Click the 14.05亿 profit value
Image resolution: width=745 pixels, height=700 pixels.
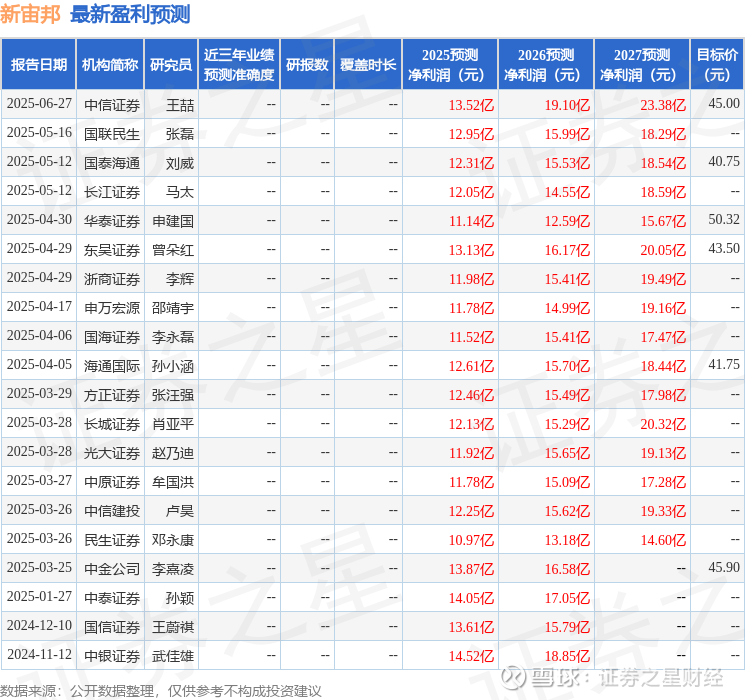[x=471, y=598]
